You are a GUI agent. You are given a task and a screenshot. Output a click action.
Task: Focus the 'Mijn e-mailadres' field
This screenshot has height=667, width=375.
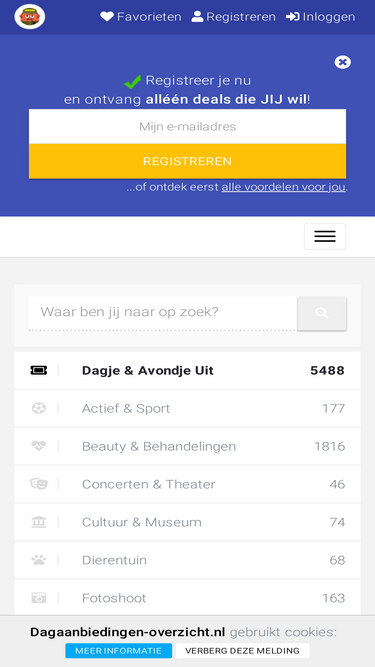188,126
